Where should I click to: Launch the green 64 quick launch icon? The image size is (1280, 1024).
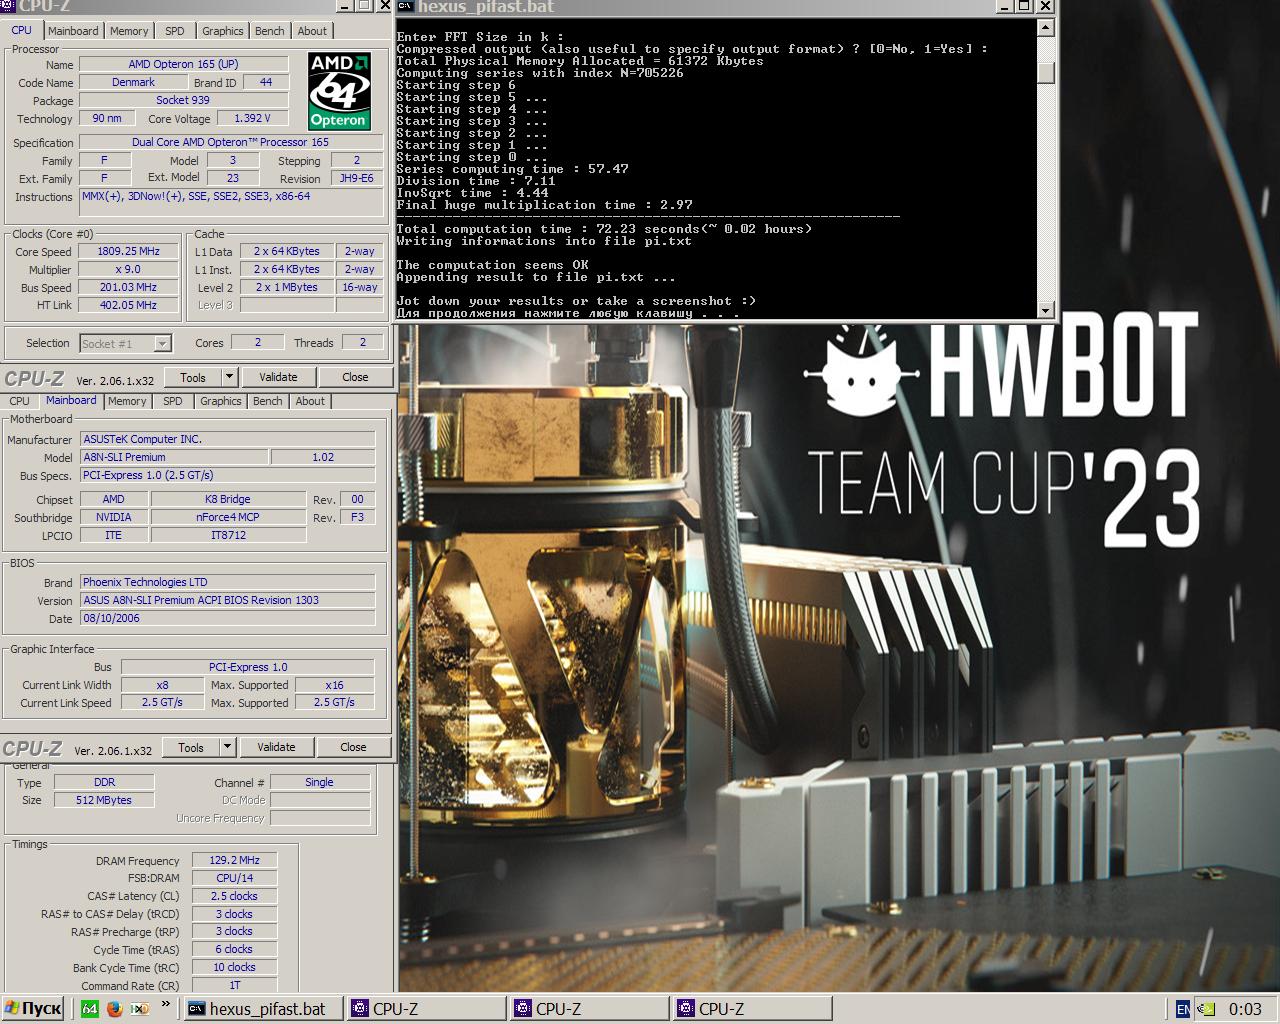coord(90,1008)
